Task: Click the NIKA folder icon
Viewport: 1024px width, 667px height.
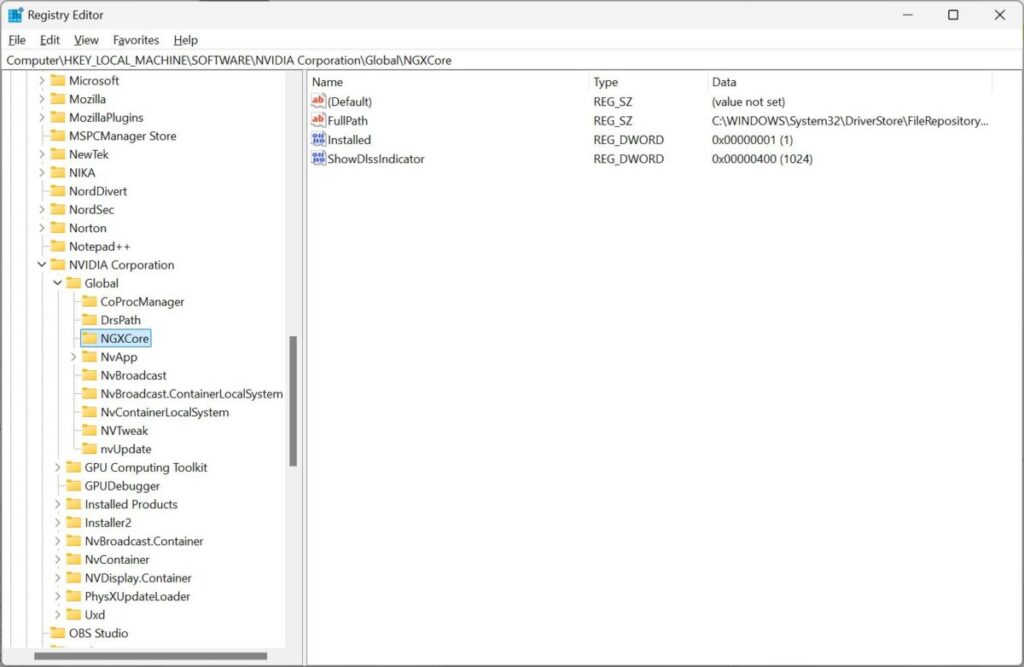Action: coord(58,172)
